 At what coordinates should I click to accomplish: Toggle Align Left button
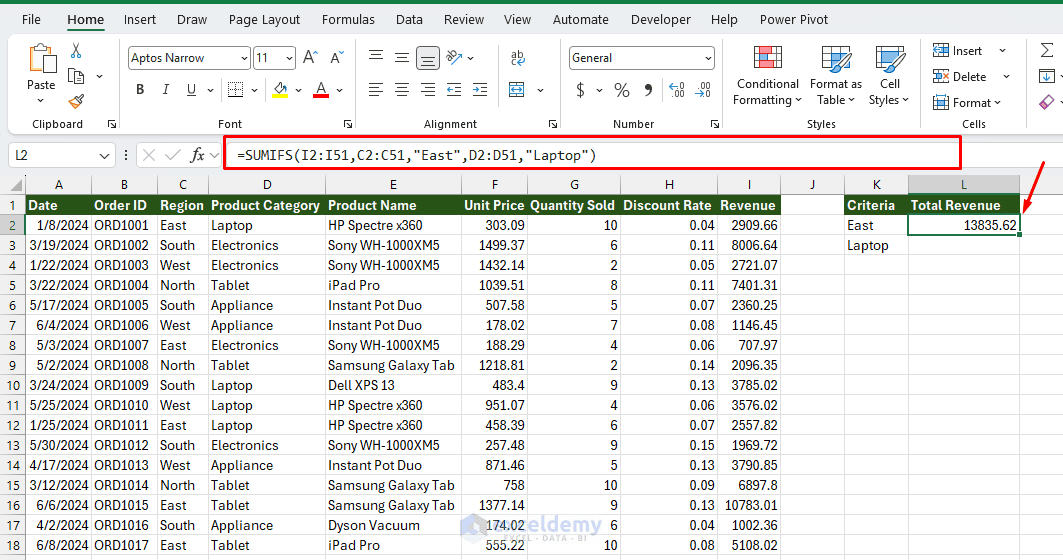point(376,89)
